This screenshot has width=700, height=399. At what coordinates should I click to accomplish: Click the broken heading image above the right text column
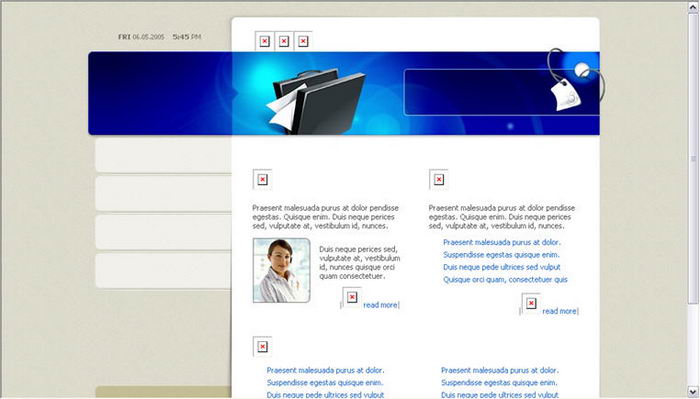tap(438, 179)
